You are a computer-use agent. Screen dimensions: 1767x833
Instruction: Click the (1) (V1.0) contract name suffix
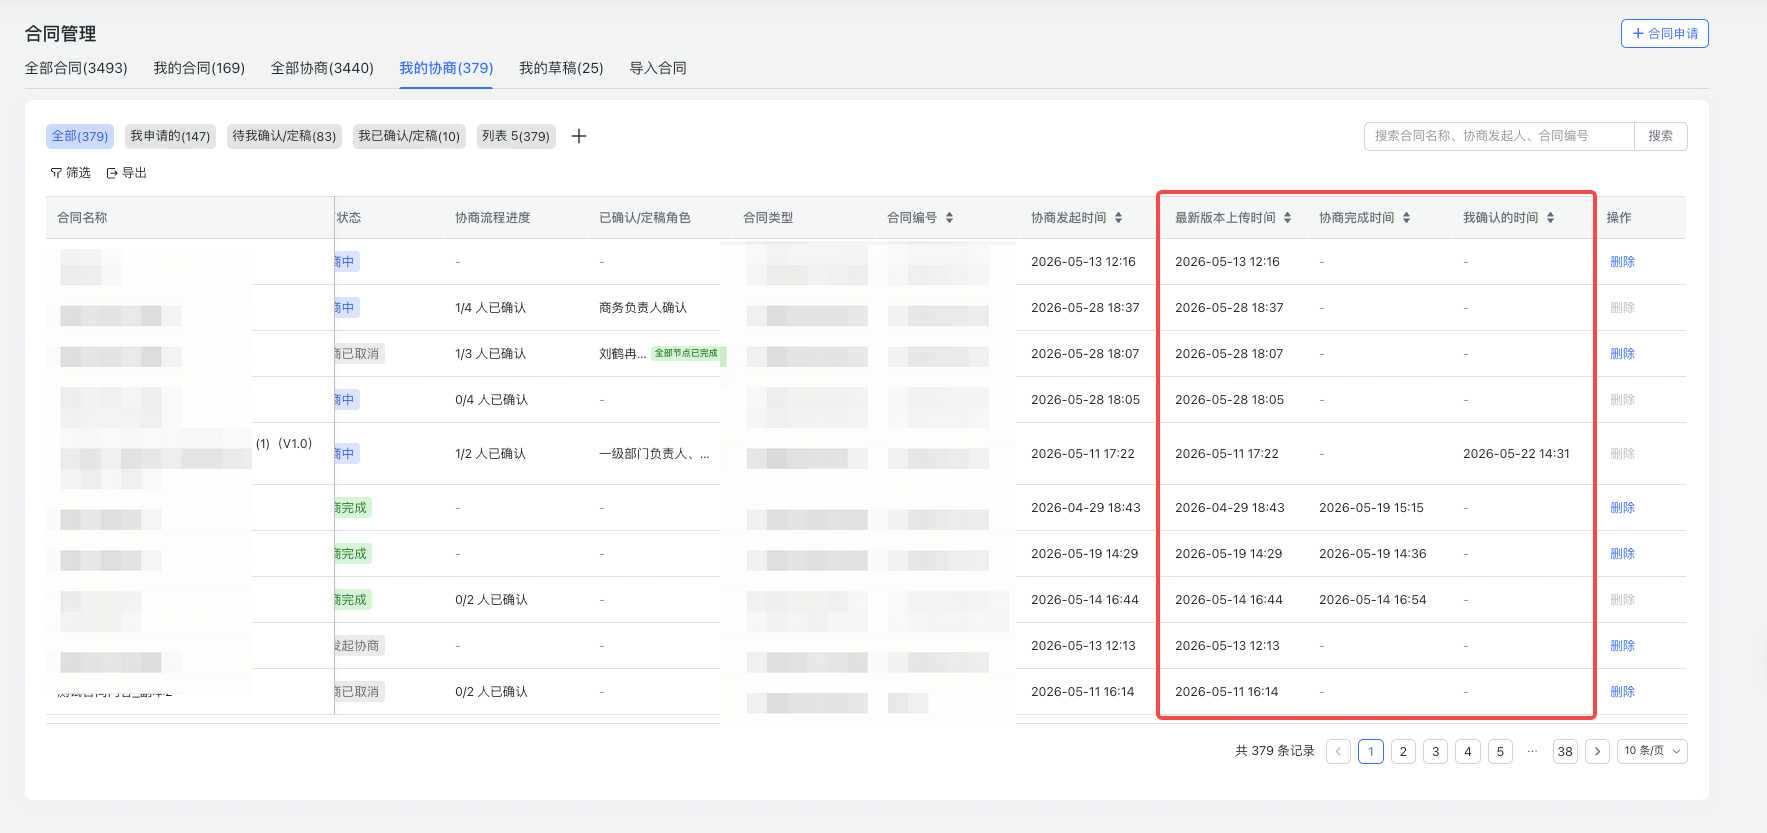click(284, 444)
